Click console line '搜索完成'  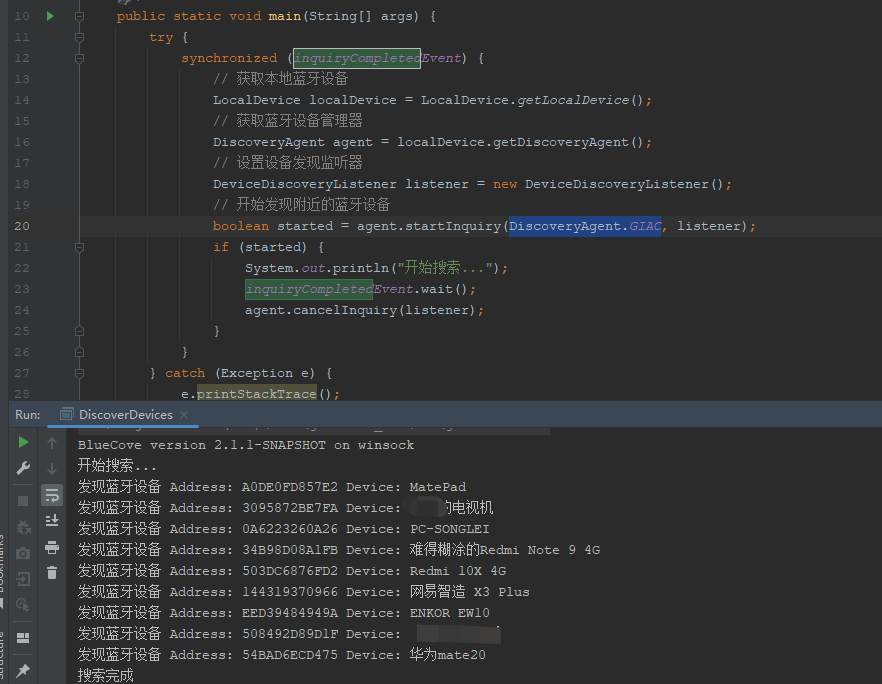(x=105, y=675)
